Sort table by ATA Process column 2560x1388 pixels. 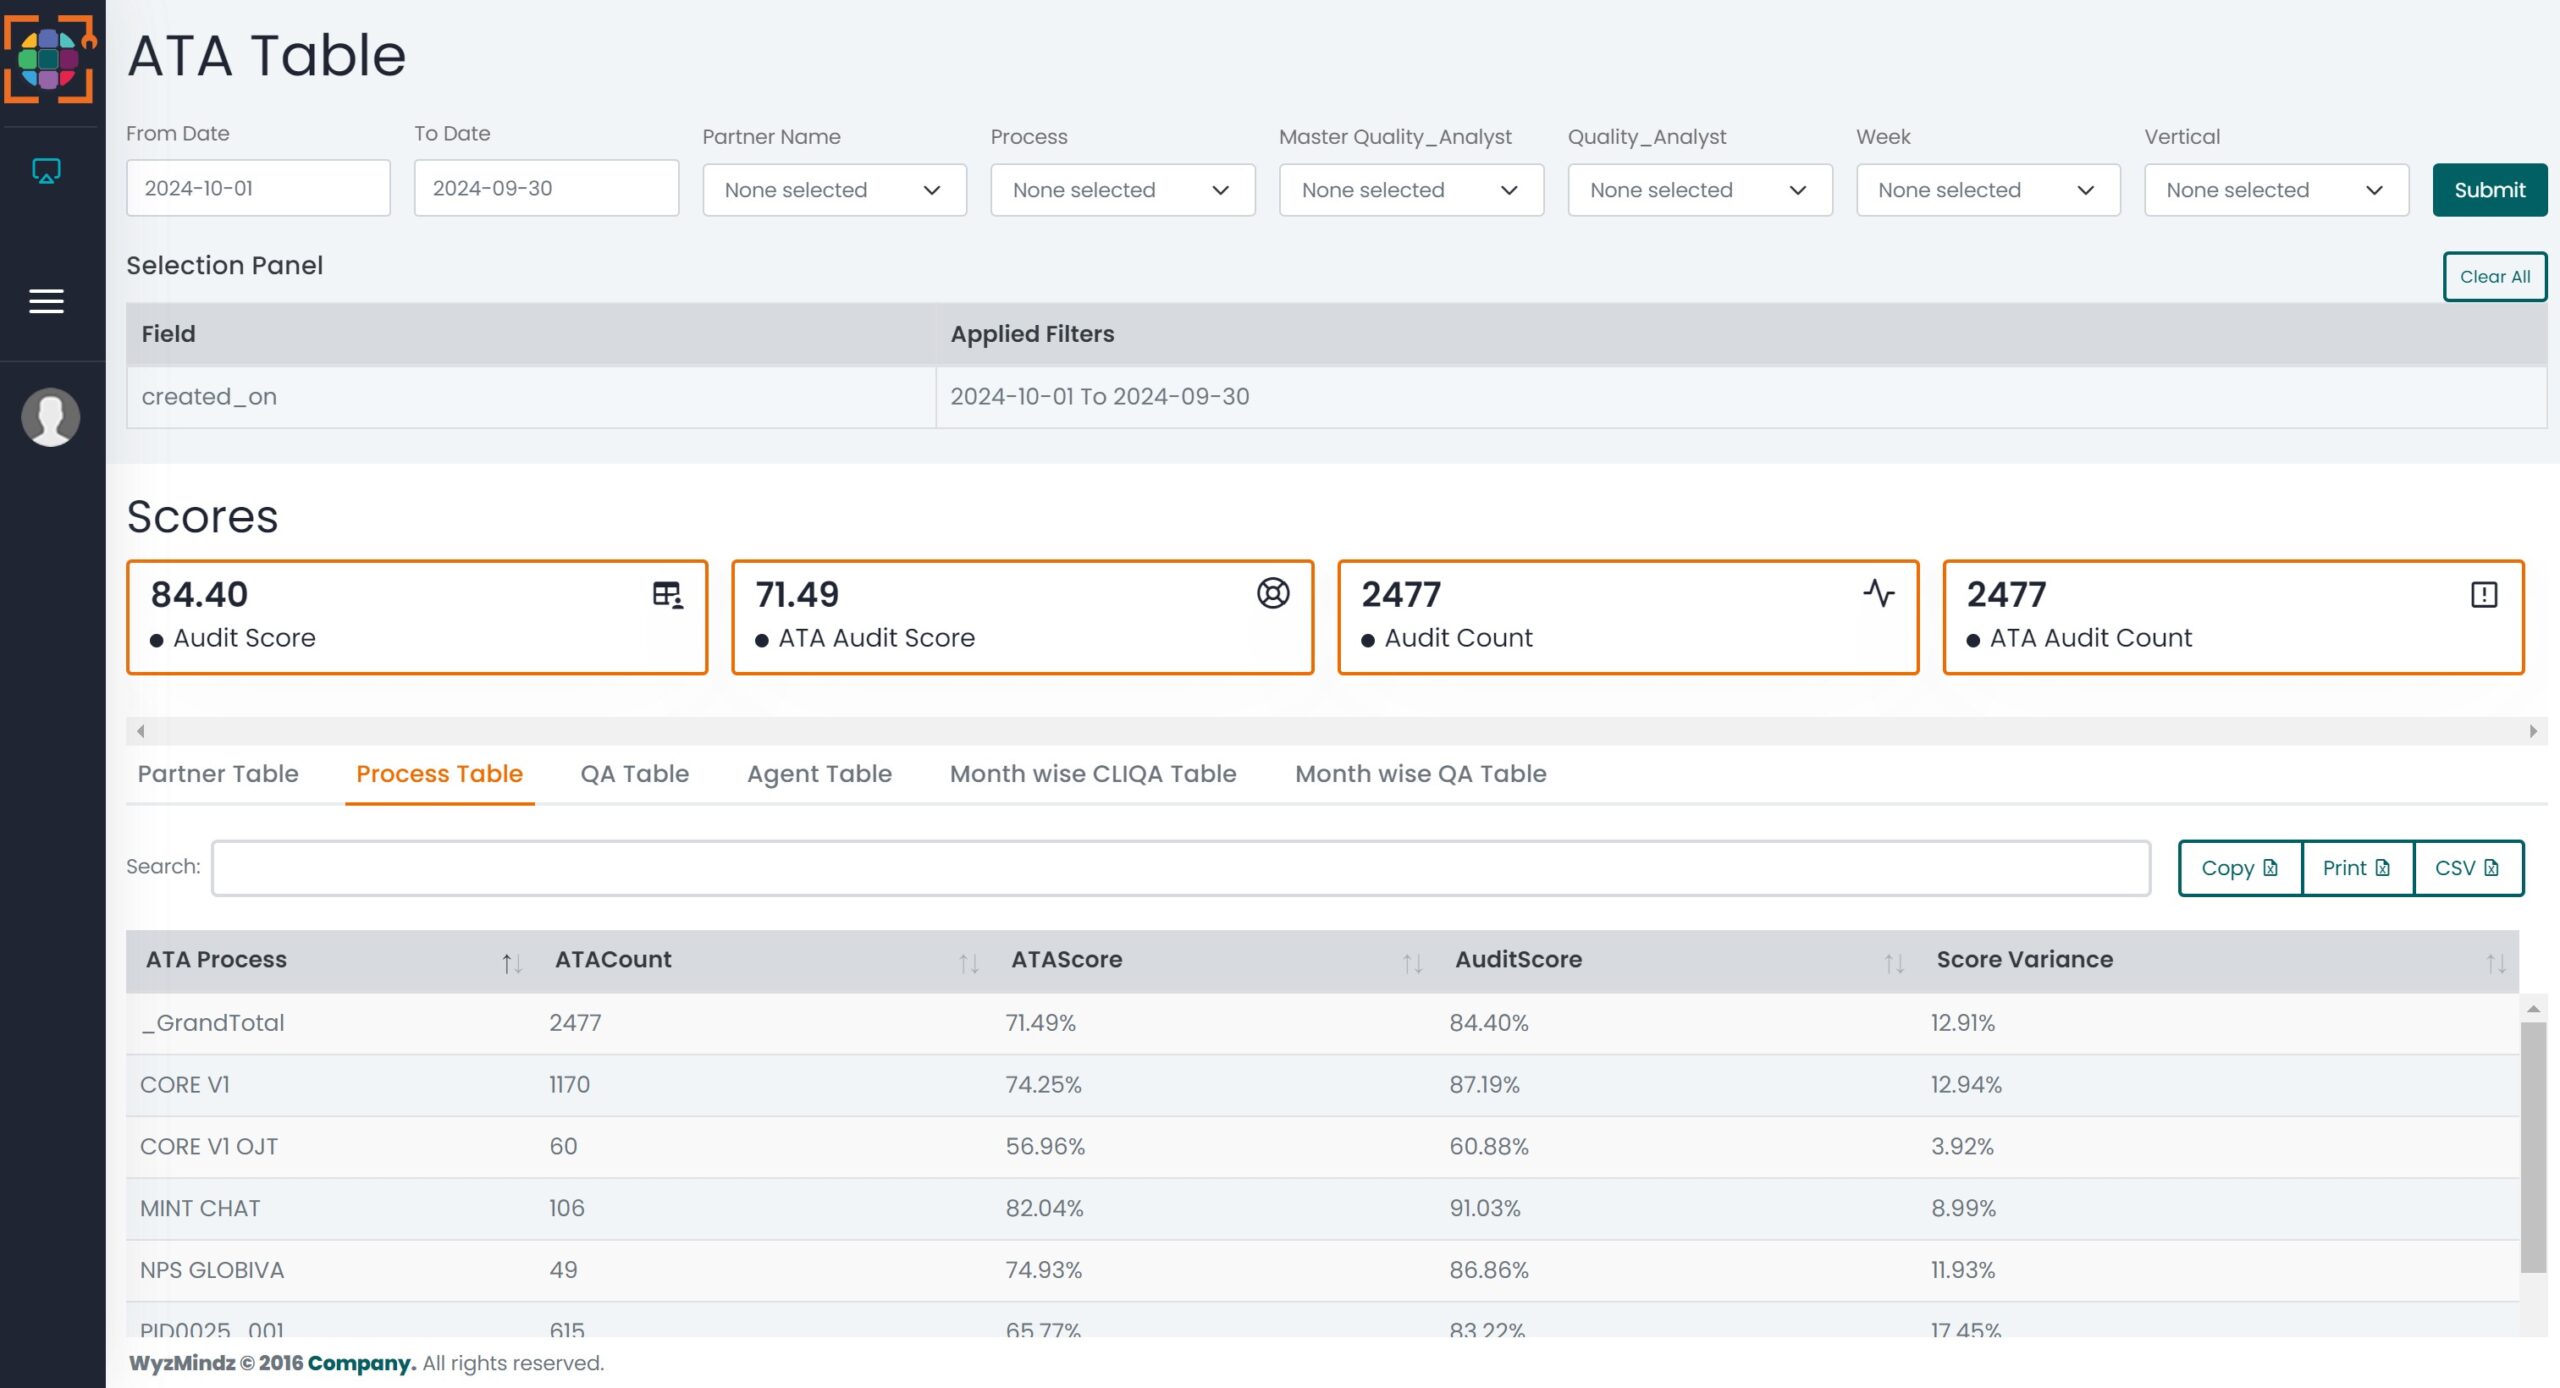[x=511, y=963]
